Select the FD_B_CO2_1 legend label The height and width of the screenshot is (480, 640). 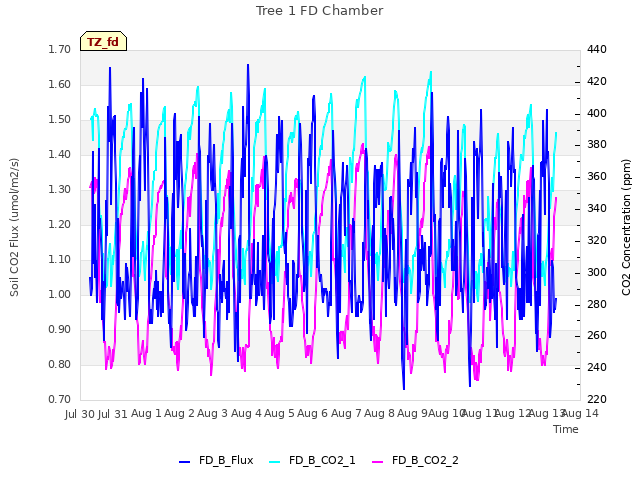pyautogui.click(x=322, y=460)
